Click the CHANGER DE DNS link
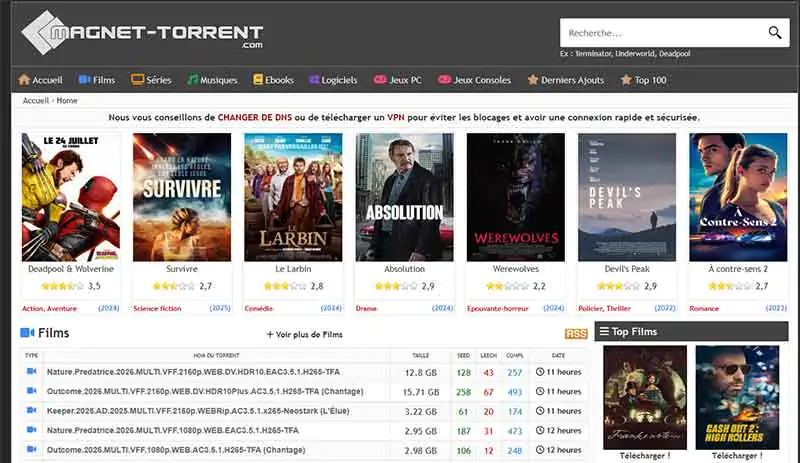Screen dimensions: 800x463 point(255,117)
